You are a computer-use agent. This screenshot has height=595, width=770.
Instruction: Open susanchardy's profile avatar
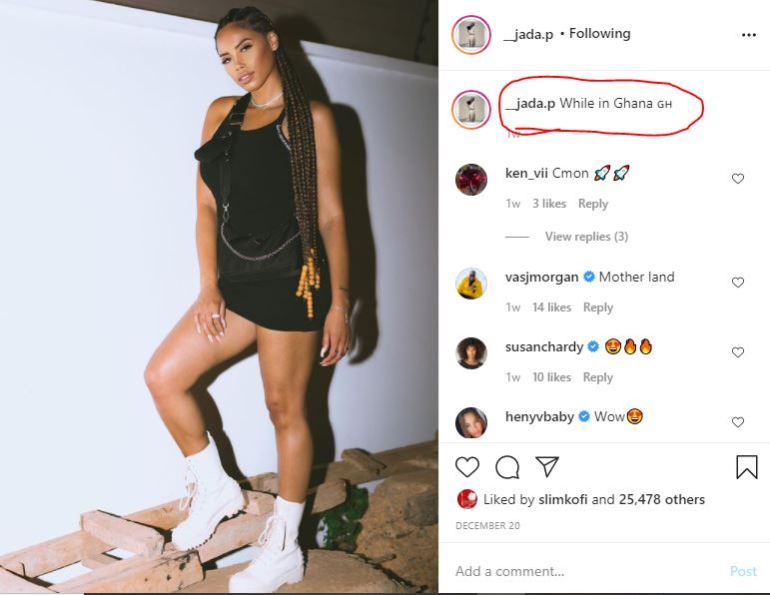pos(471,353)
